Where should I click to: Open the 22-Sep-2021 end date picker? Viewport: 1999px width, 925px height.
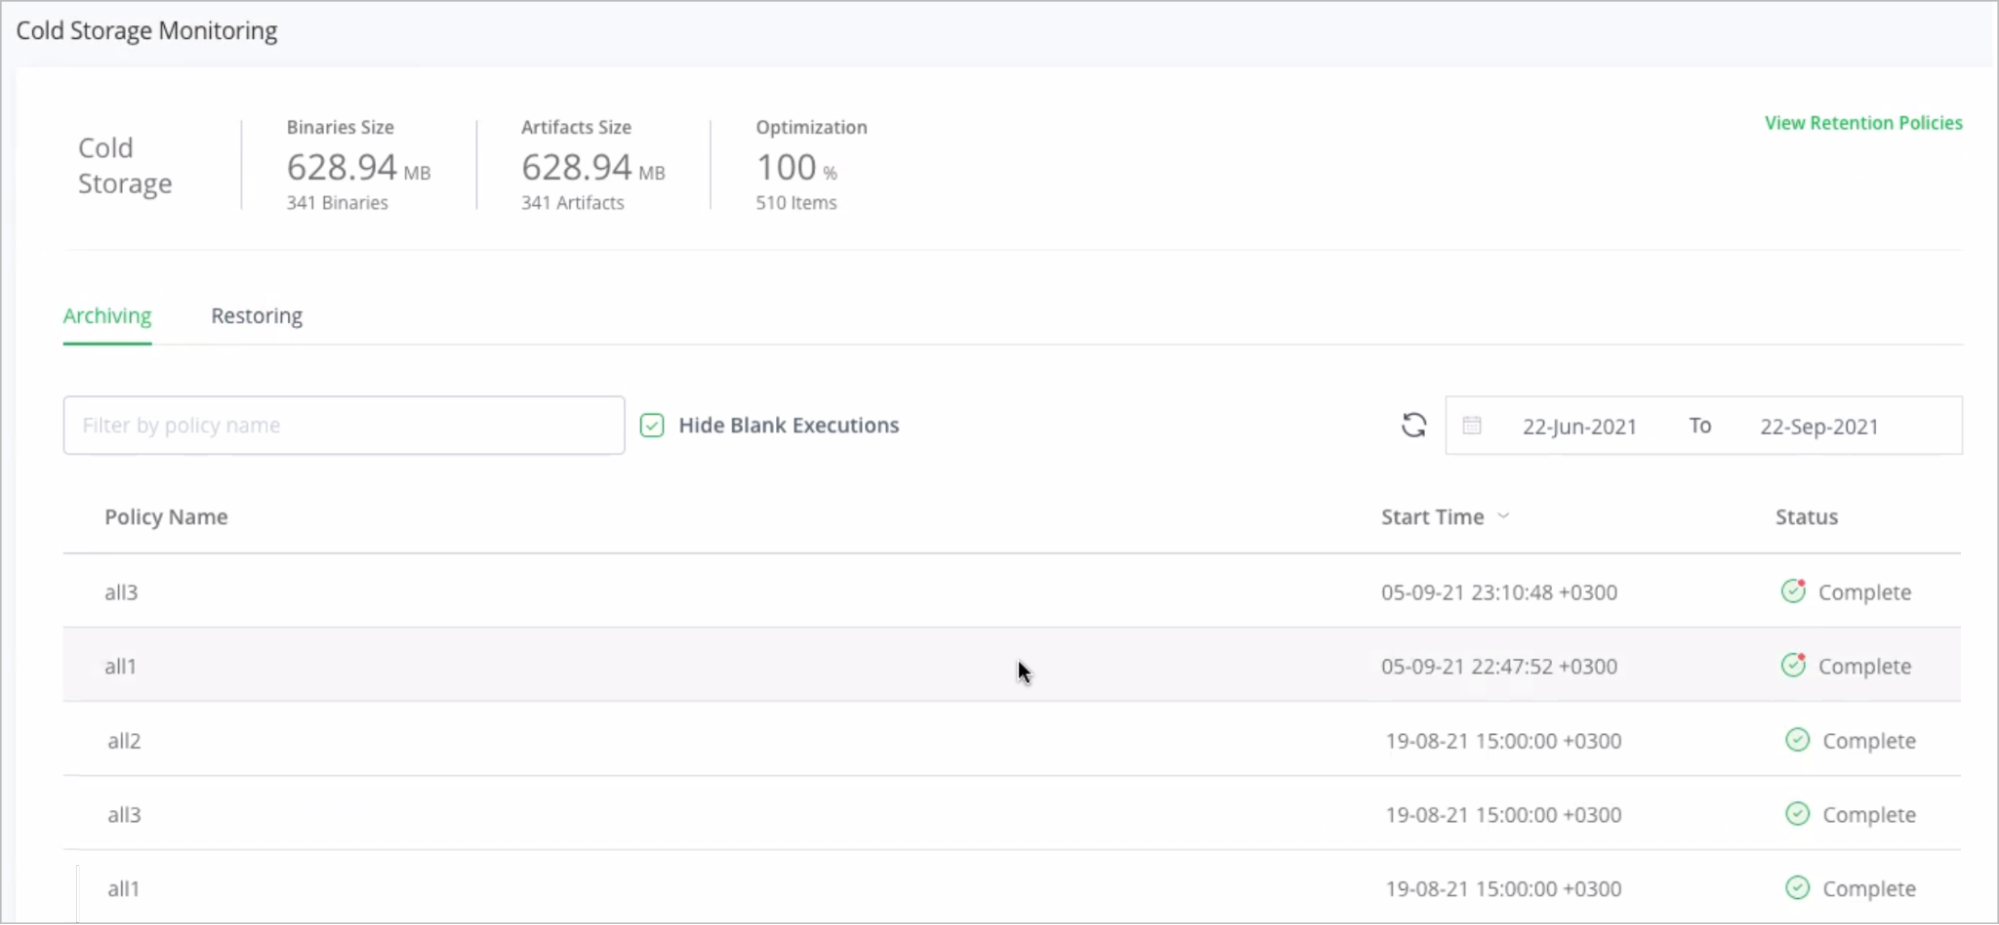(x=1819, y=425)
